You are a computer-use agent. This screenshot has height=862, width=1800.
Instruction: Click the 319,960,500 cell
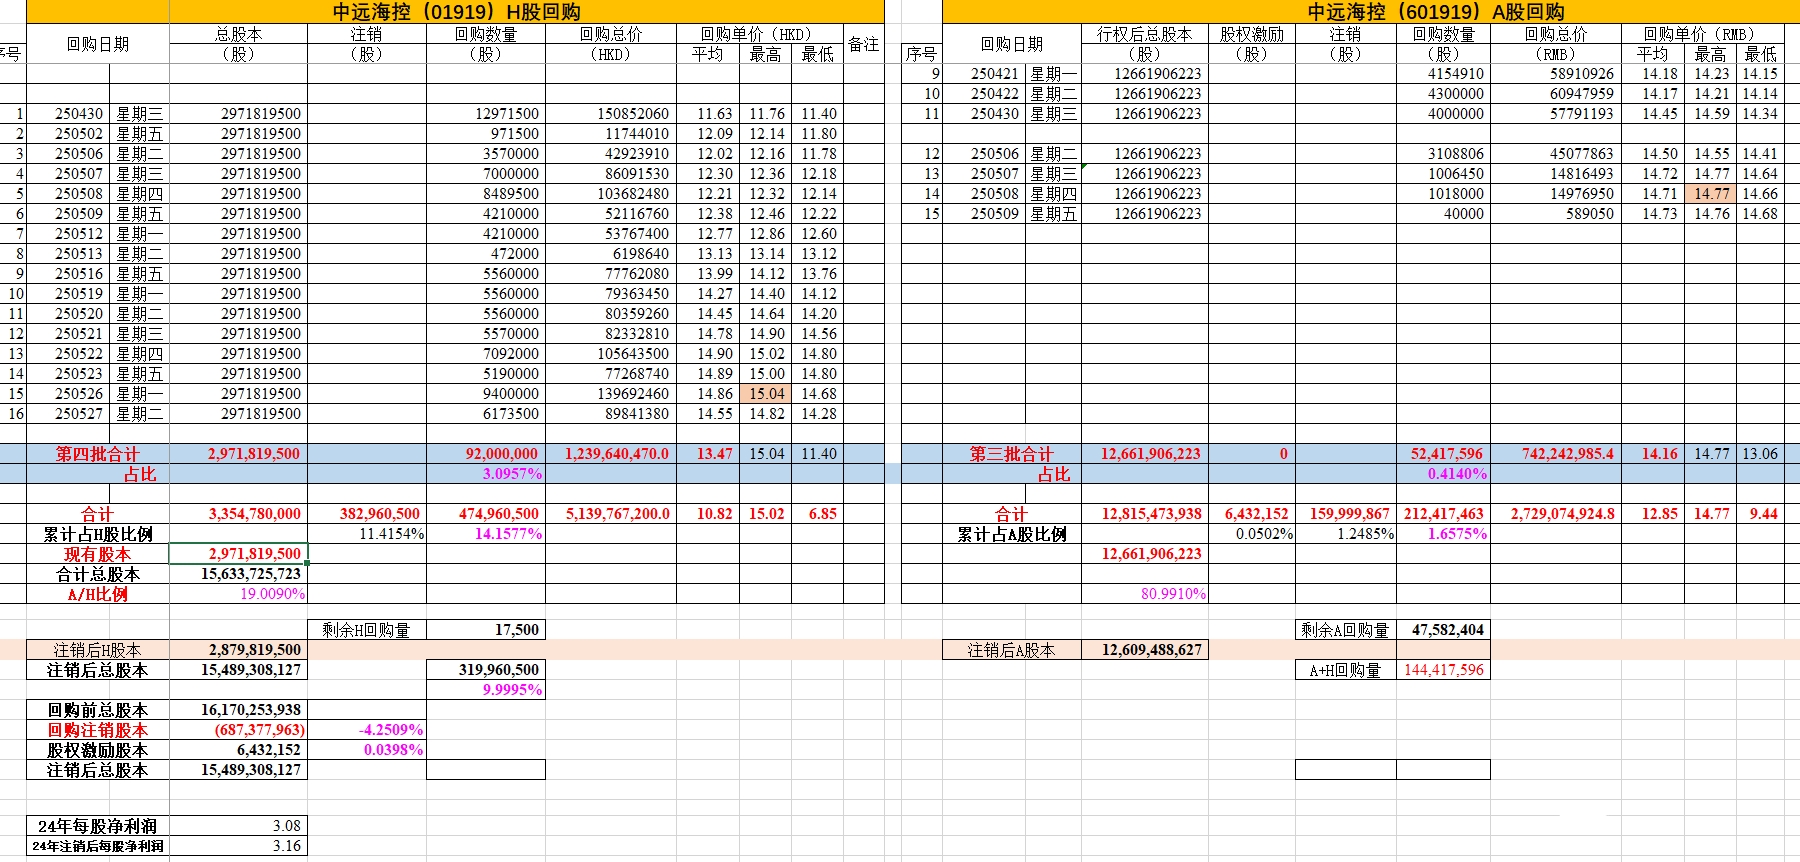coord(486,670)
